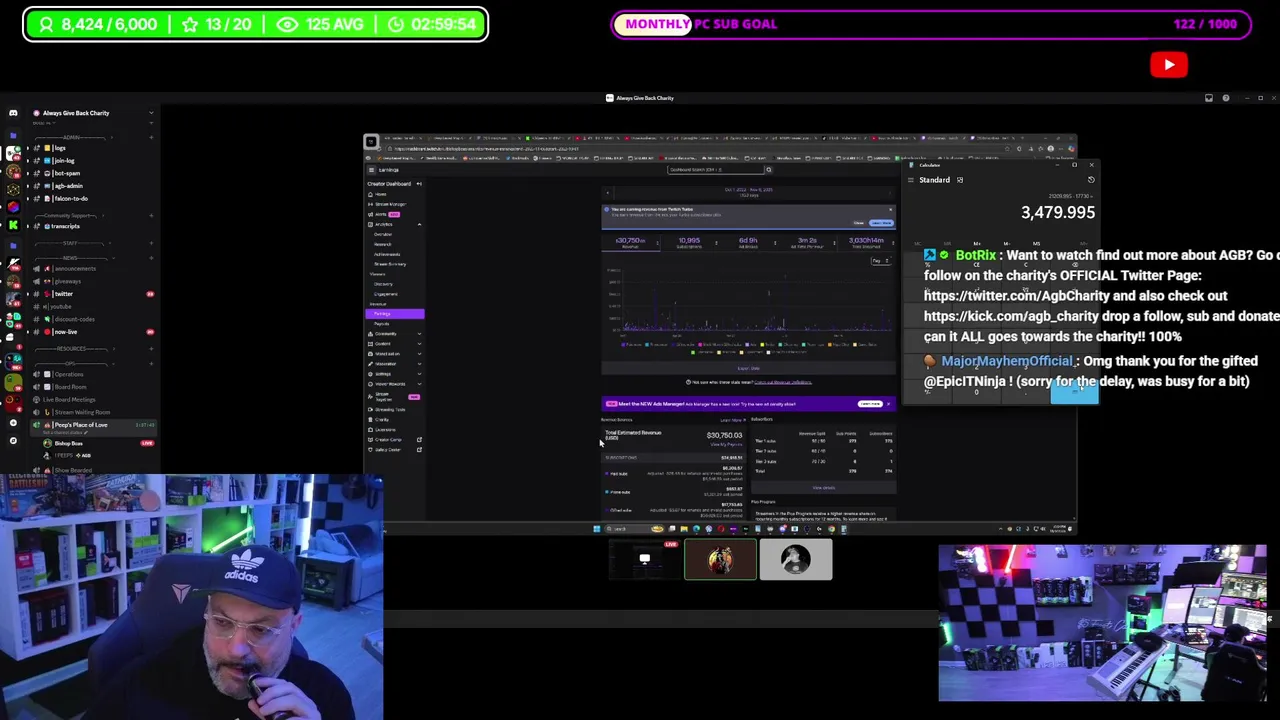Open the #now-live channel
Screen dimensions: 1280x720
click(x=64, y=332)
